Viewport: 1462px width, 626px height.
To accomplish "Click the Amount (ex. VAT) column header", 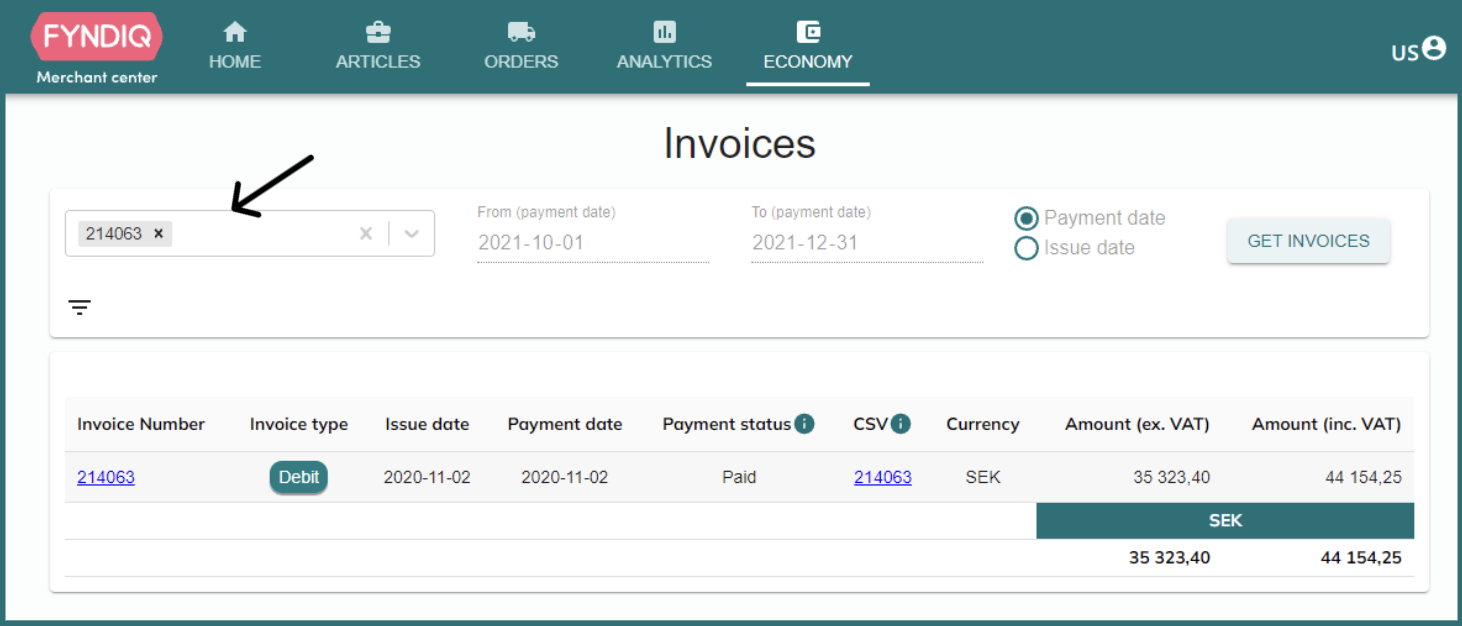I will 1137,424.
